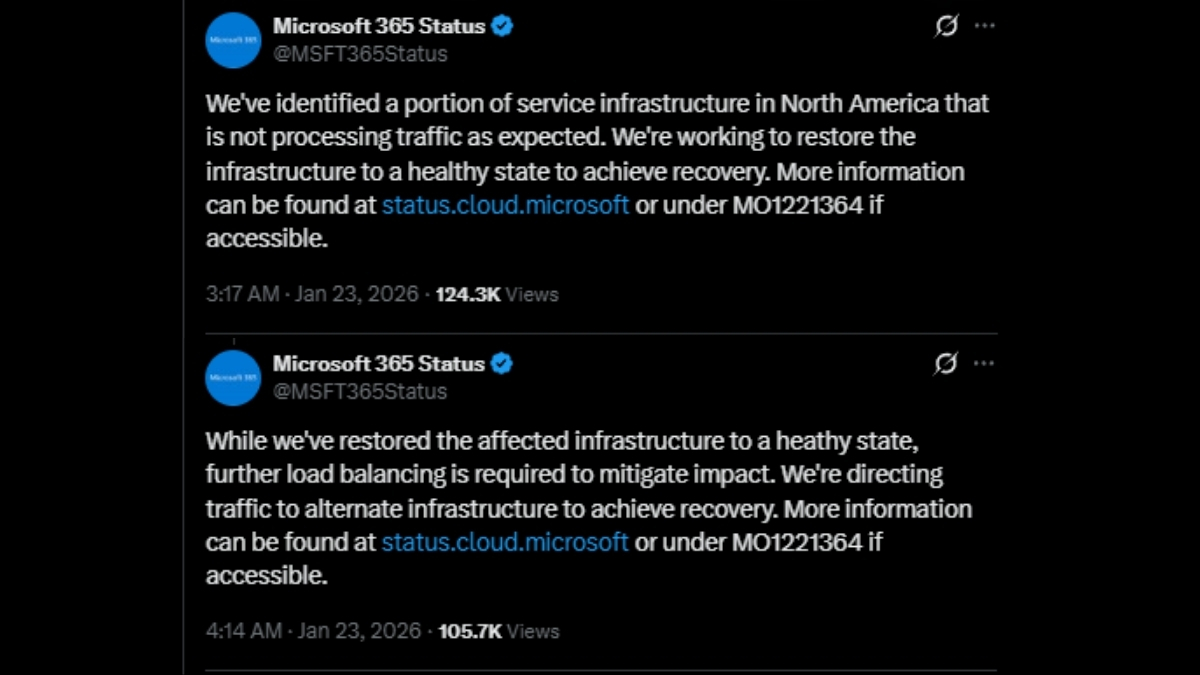1200x675 pixels.
Task: Open the first tweet via its 3:17 AM timestamp
Action: click(238, 294)
